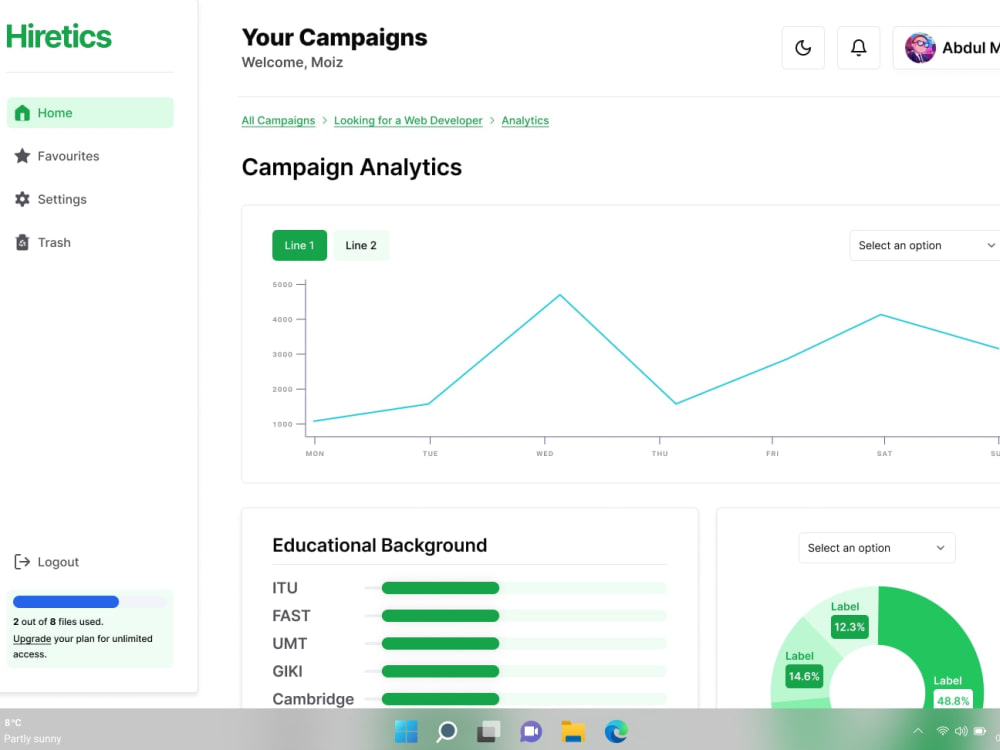Open Windows Start menu
Screen dimensions: 1000x750
[x=406, y=731]
